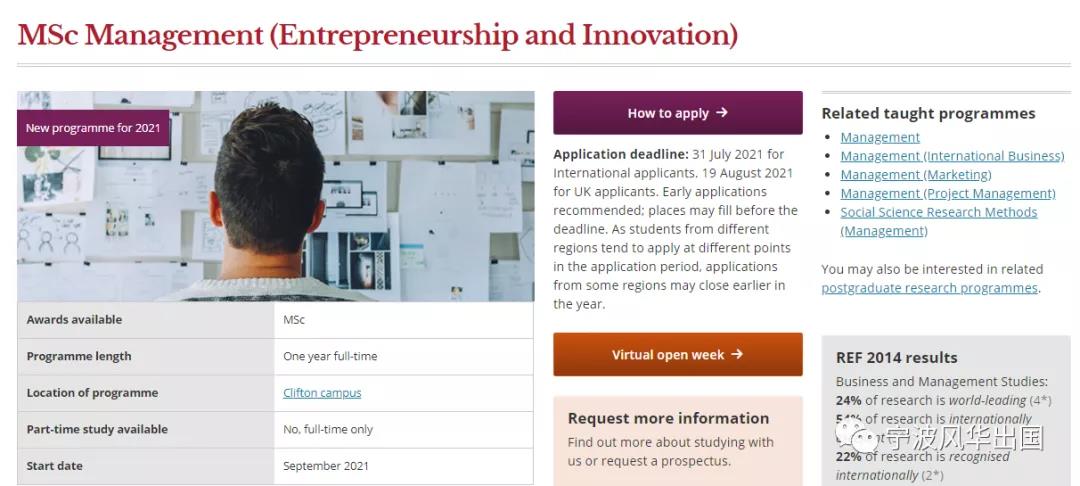Click the Start date table row
Viewport: 1080px width, 486px height.
pyautogui.click(x=276, y=466)
